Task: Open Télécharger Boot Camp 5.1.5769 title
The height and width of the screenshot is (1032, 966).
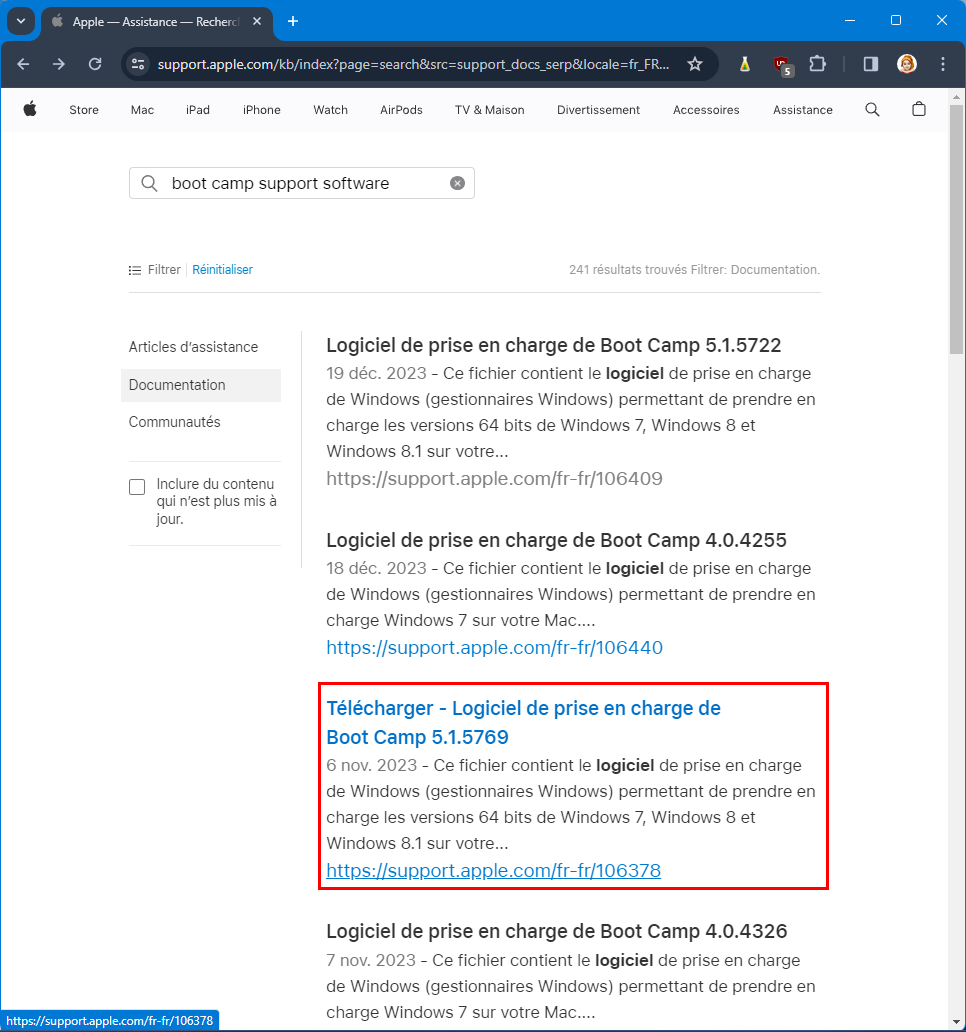Action: pyautogui.click(x=523, y=723)
